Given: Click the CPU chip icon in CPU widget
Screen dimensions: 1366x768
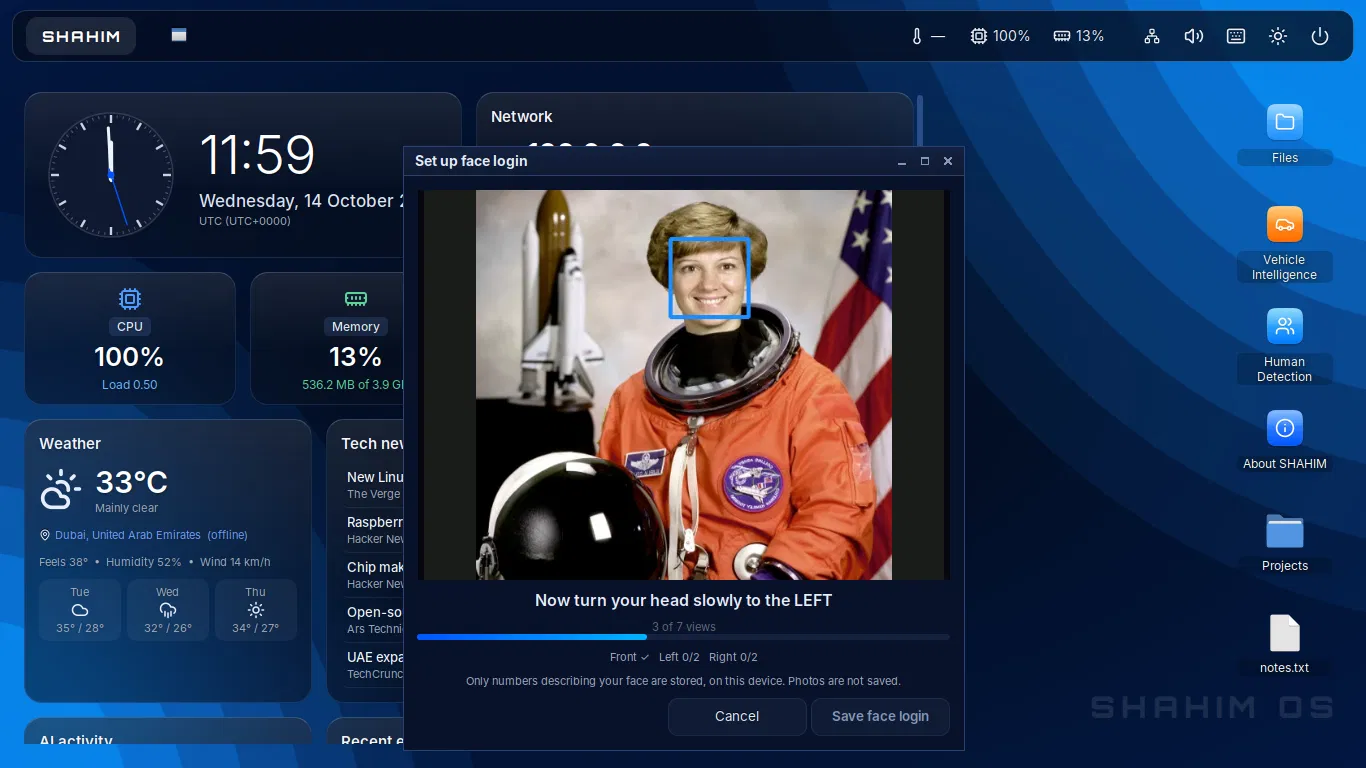Looking at the screenshot, I should pyautogui.click(x=130, y=298).
